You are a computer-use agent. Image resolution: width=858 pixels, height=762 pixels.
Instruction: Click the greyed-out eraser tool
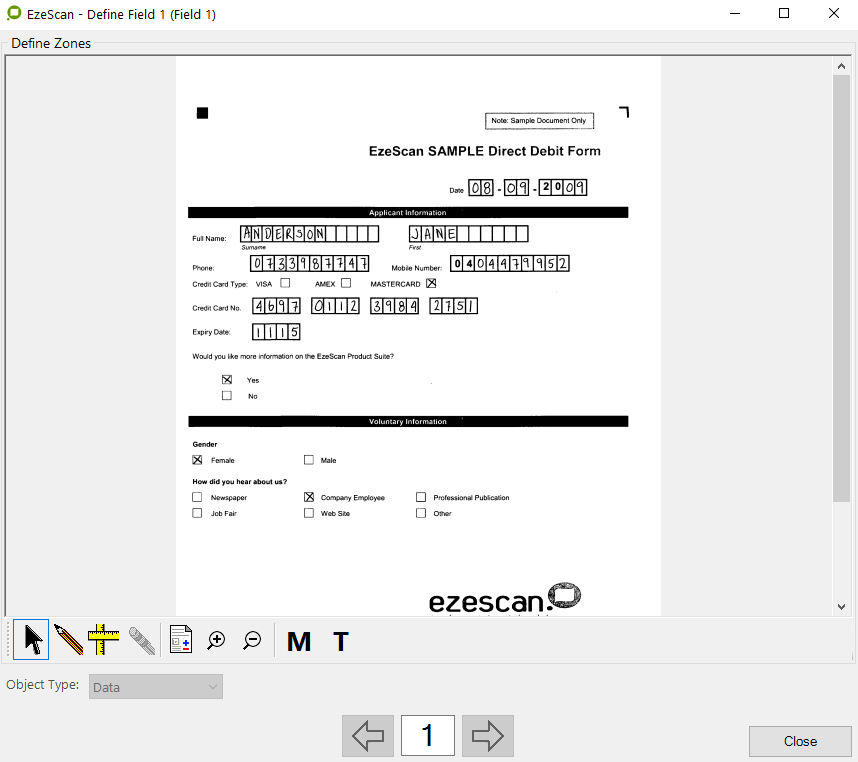click(141, 640)
